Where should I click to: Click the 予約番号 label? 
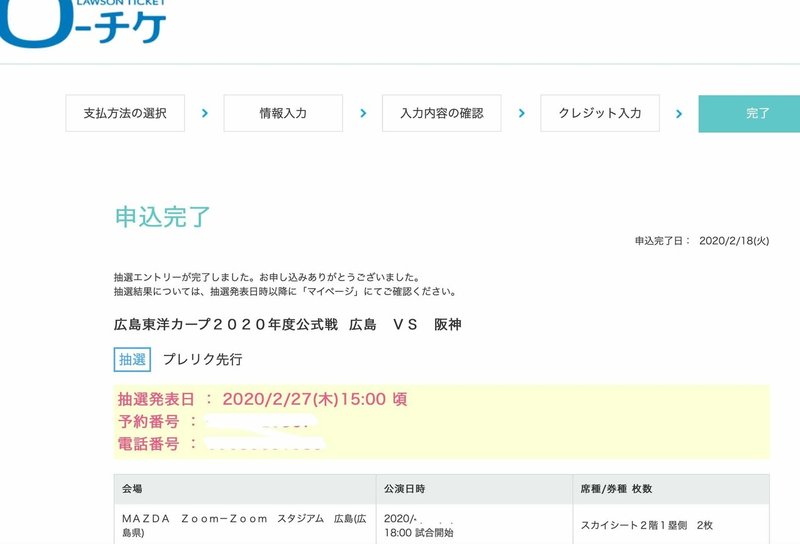click(148, 422)
